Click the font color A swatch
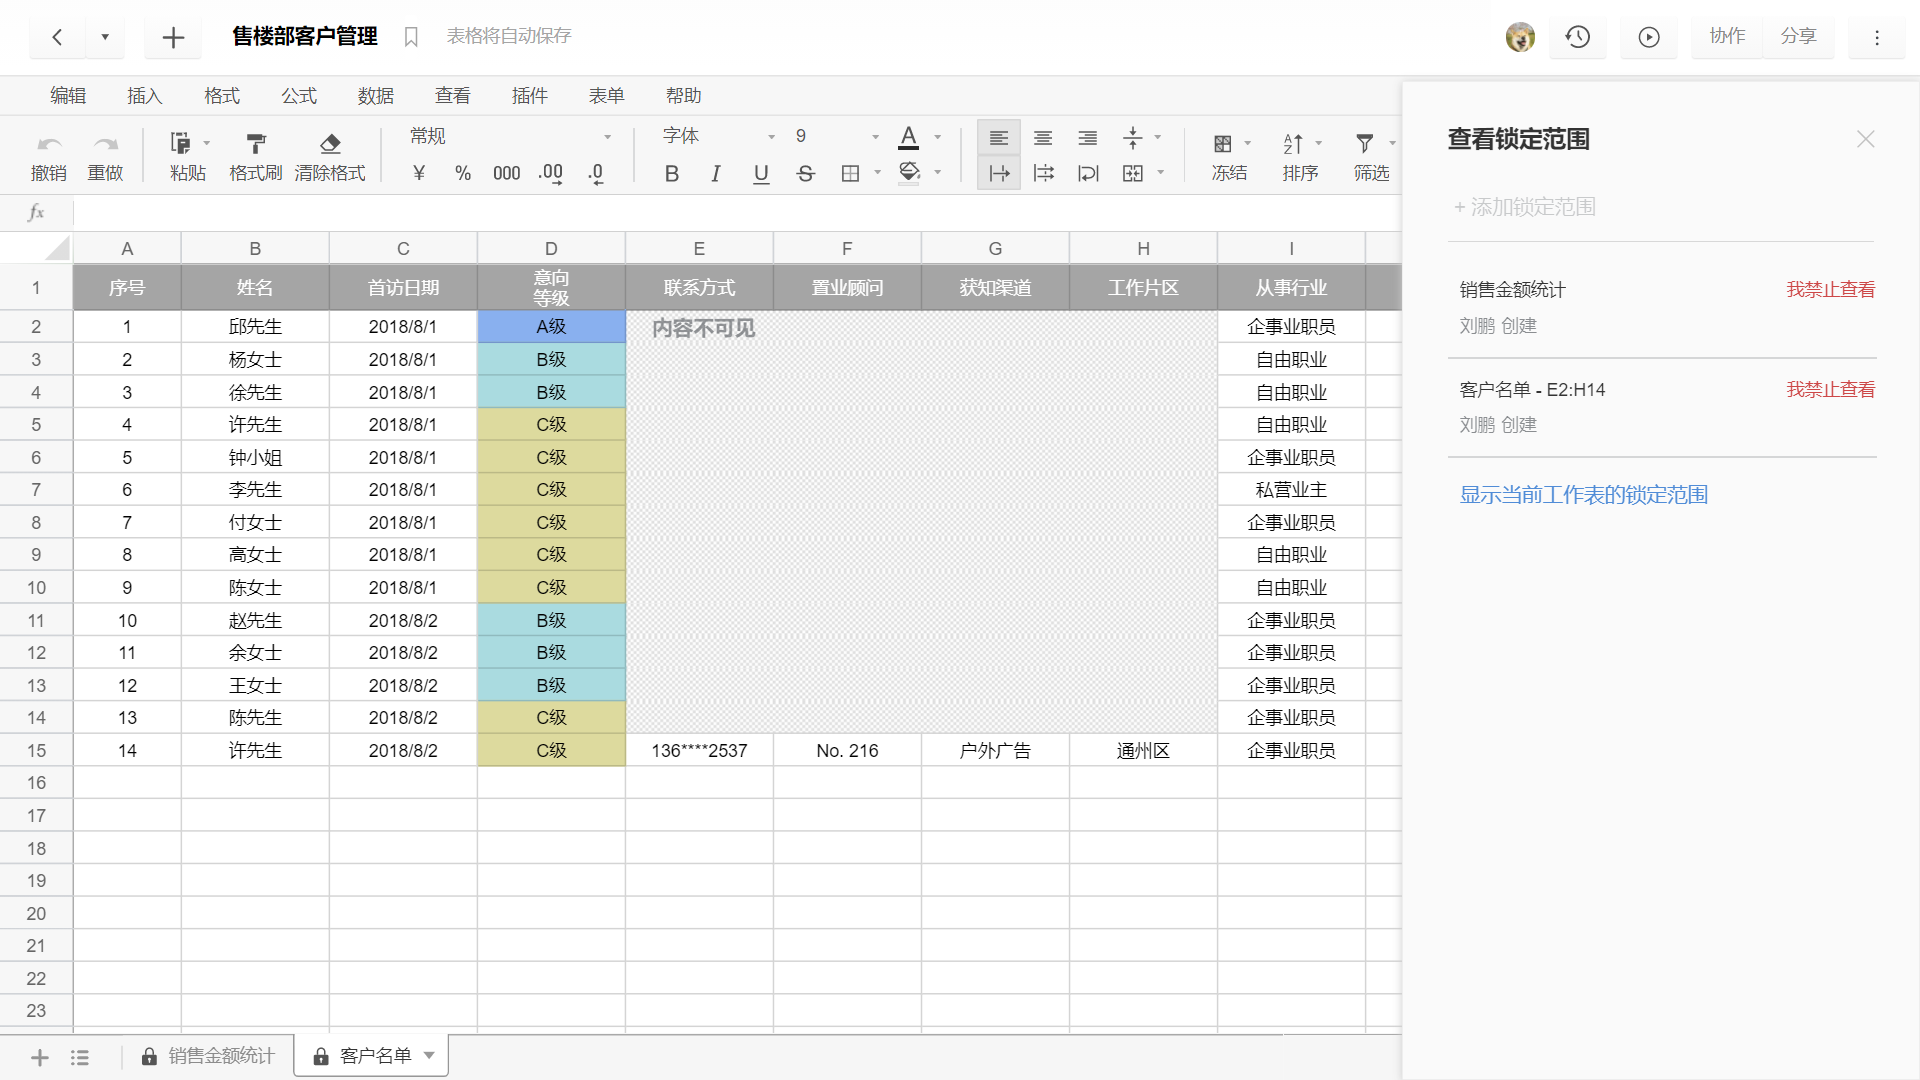The height and width of the screenshot is (1080, 1920). 908,137
